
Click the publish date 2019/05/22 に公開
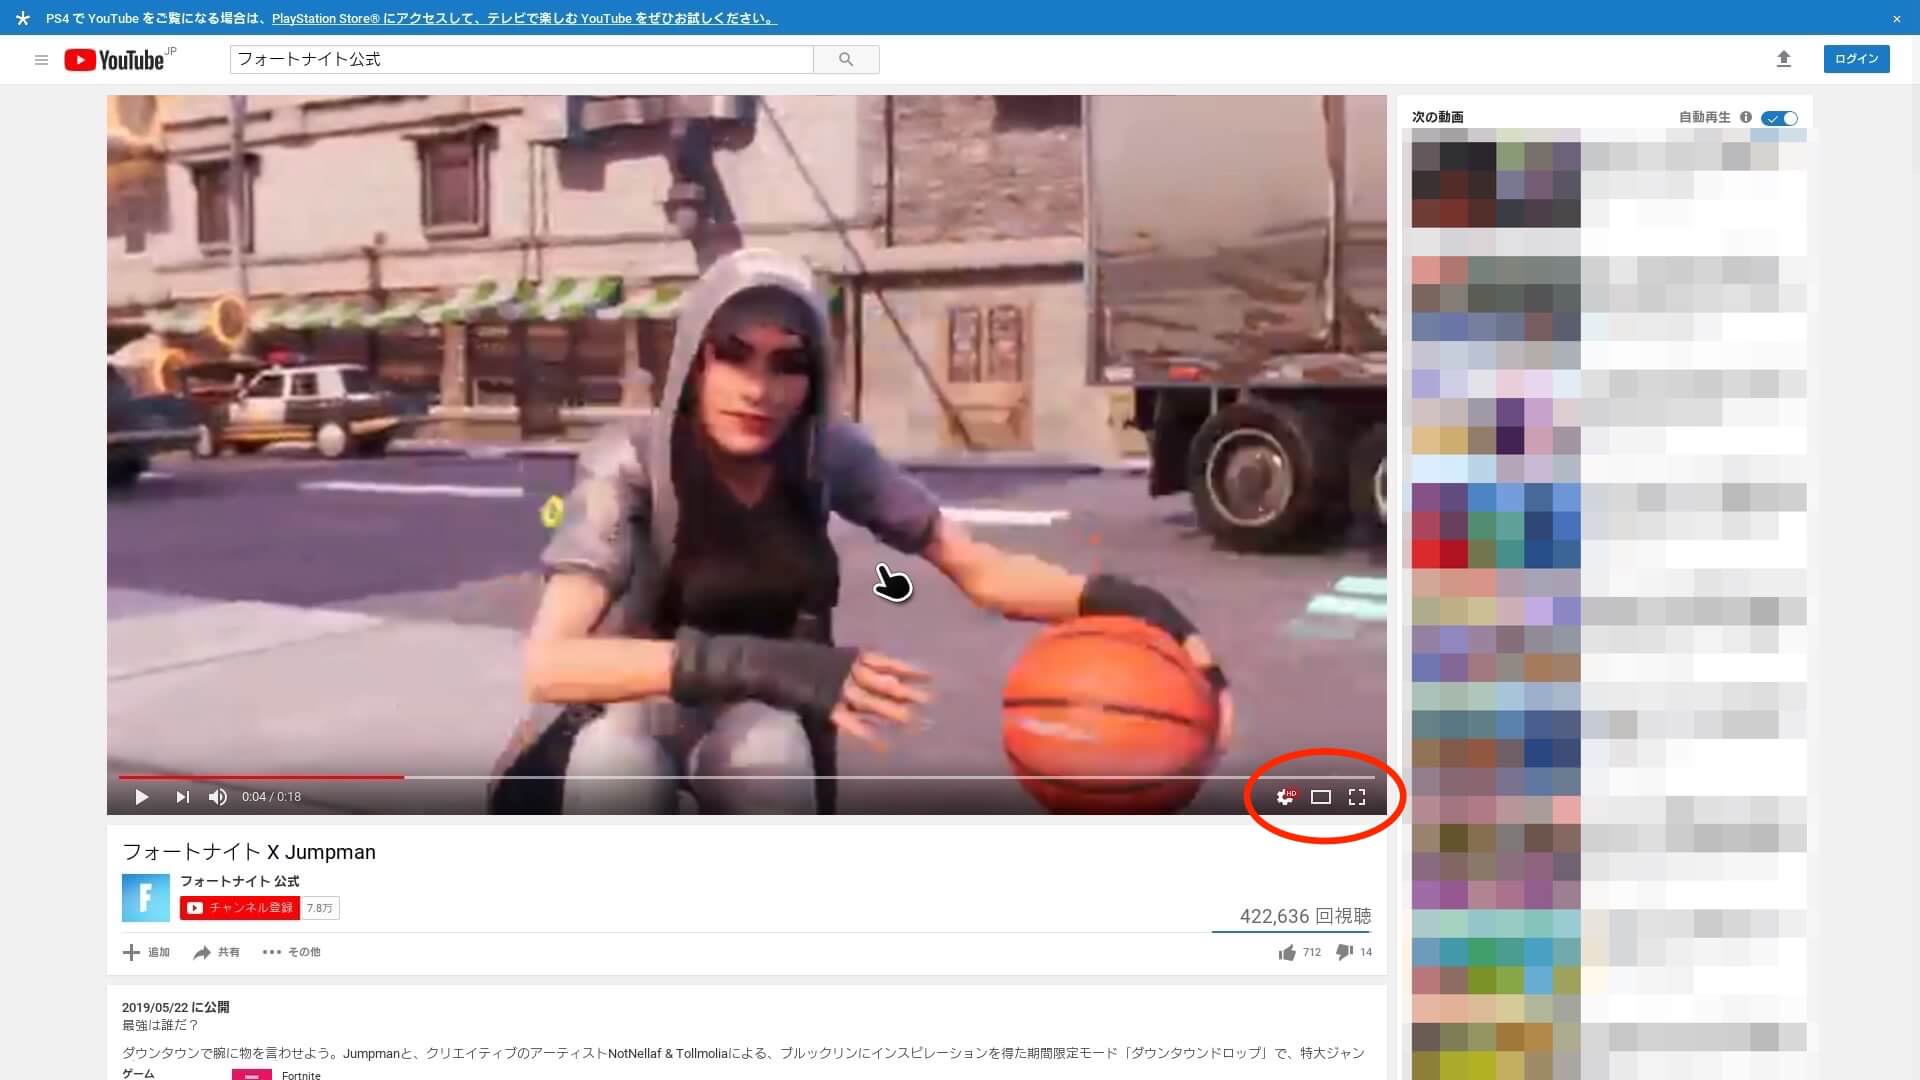coord(175,1007)
